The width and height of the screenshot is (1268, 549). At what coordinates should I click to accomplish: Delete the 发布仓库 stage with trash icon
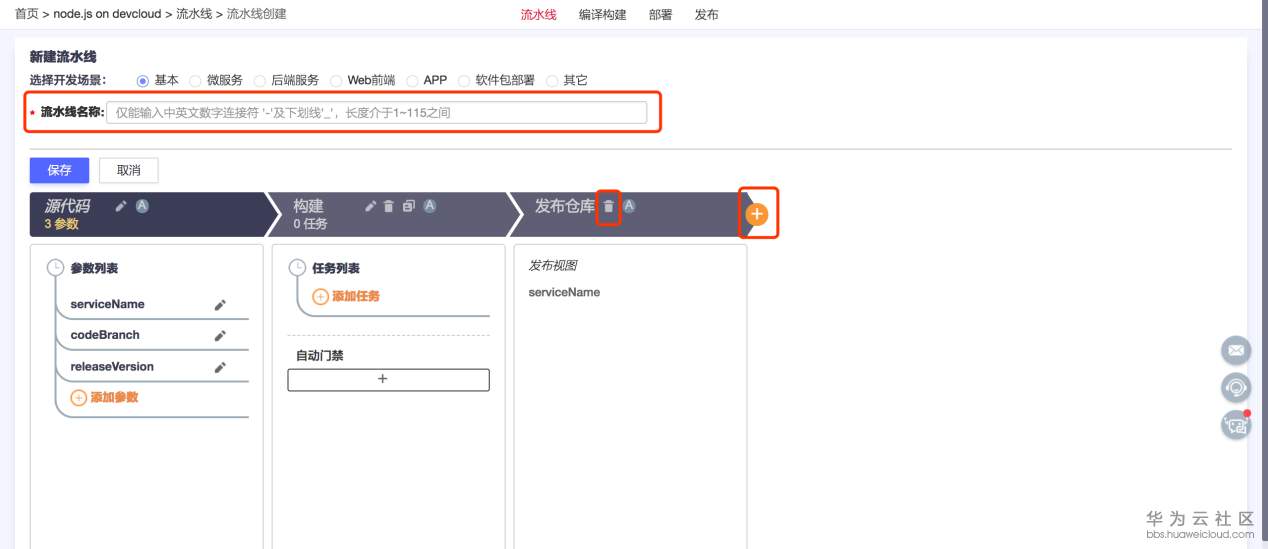(x=609, y=207)
